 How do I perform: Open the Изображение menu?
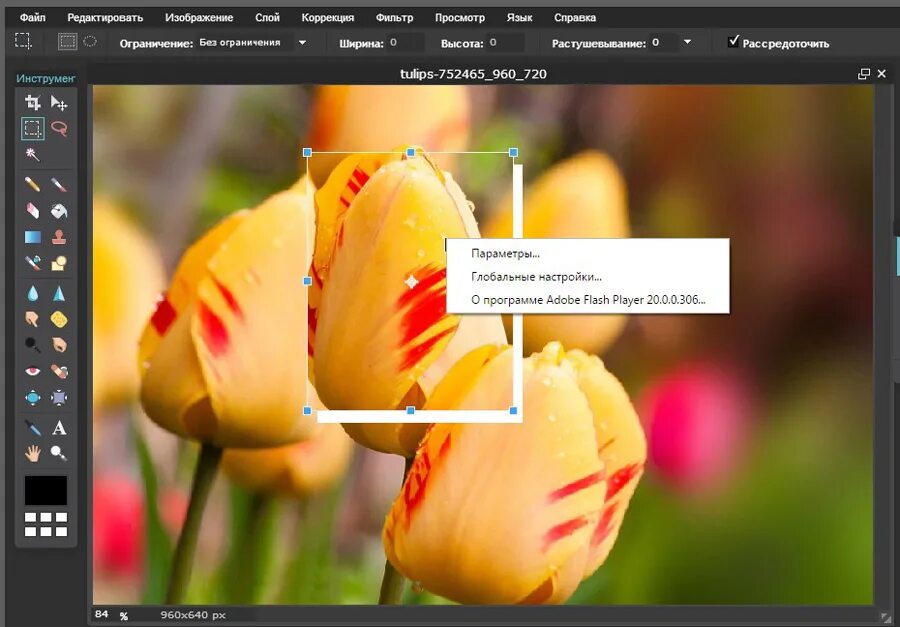[199, 17]
